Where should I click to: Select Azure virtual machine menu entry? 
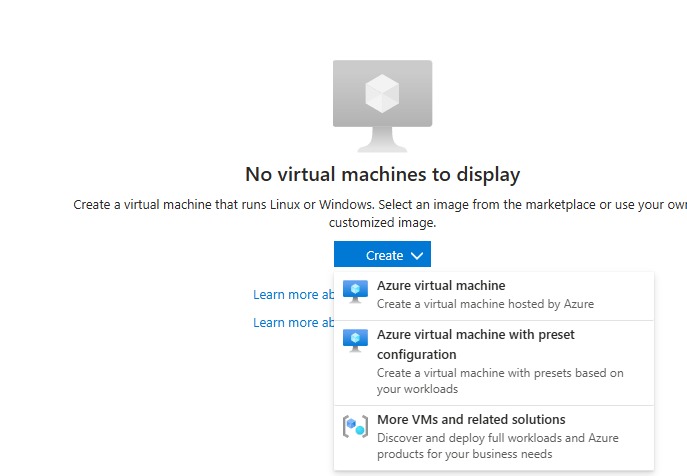[494, 296]
